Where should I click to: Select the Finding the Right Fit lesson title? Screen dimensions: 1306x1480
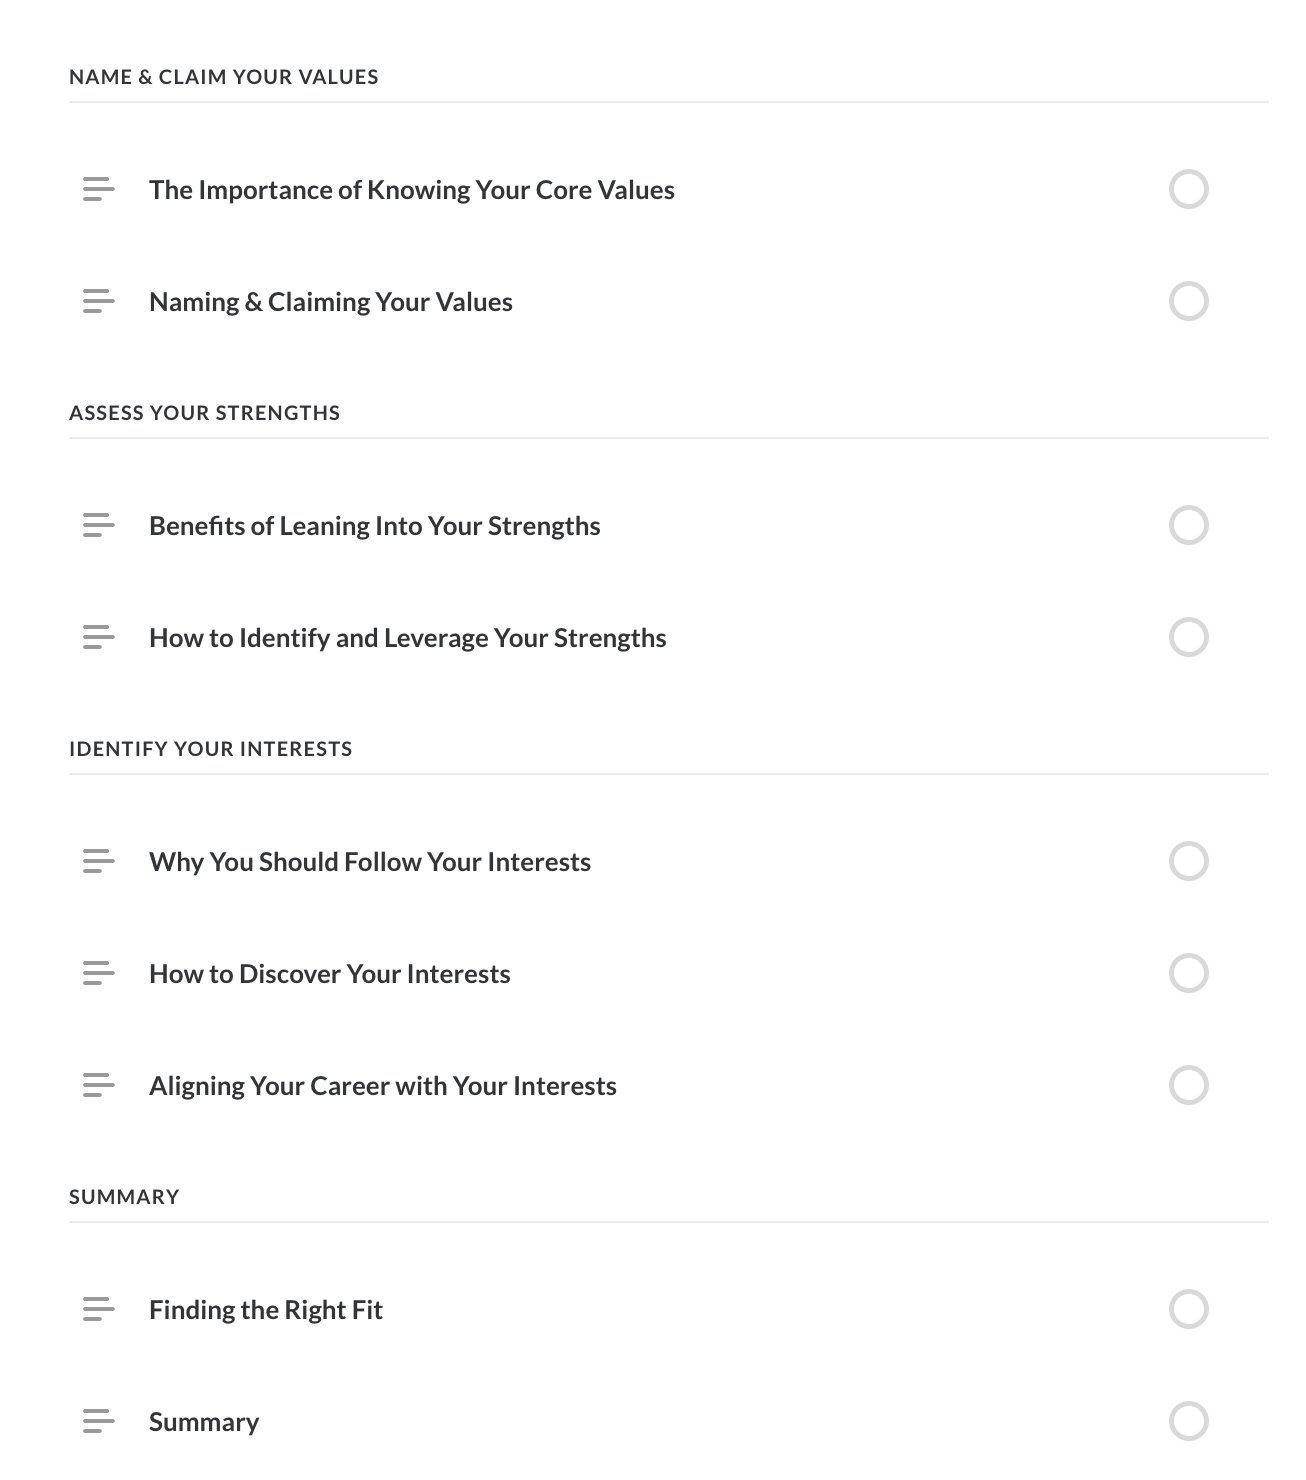(x=265, y=1310)
